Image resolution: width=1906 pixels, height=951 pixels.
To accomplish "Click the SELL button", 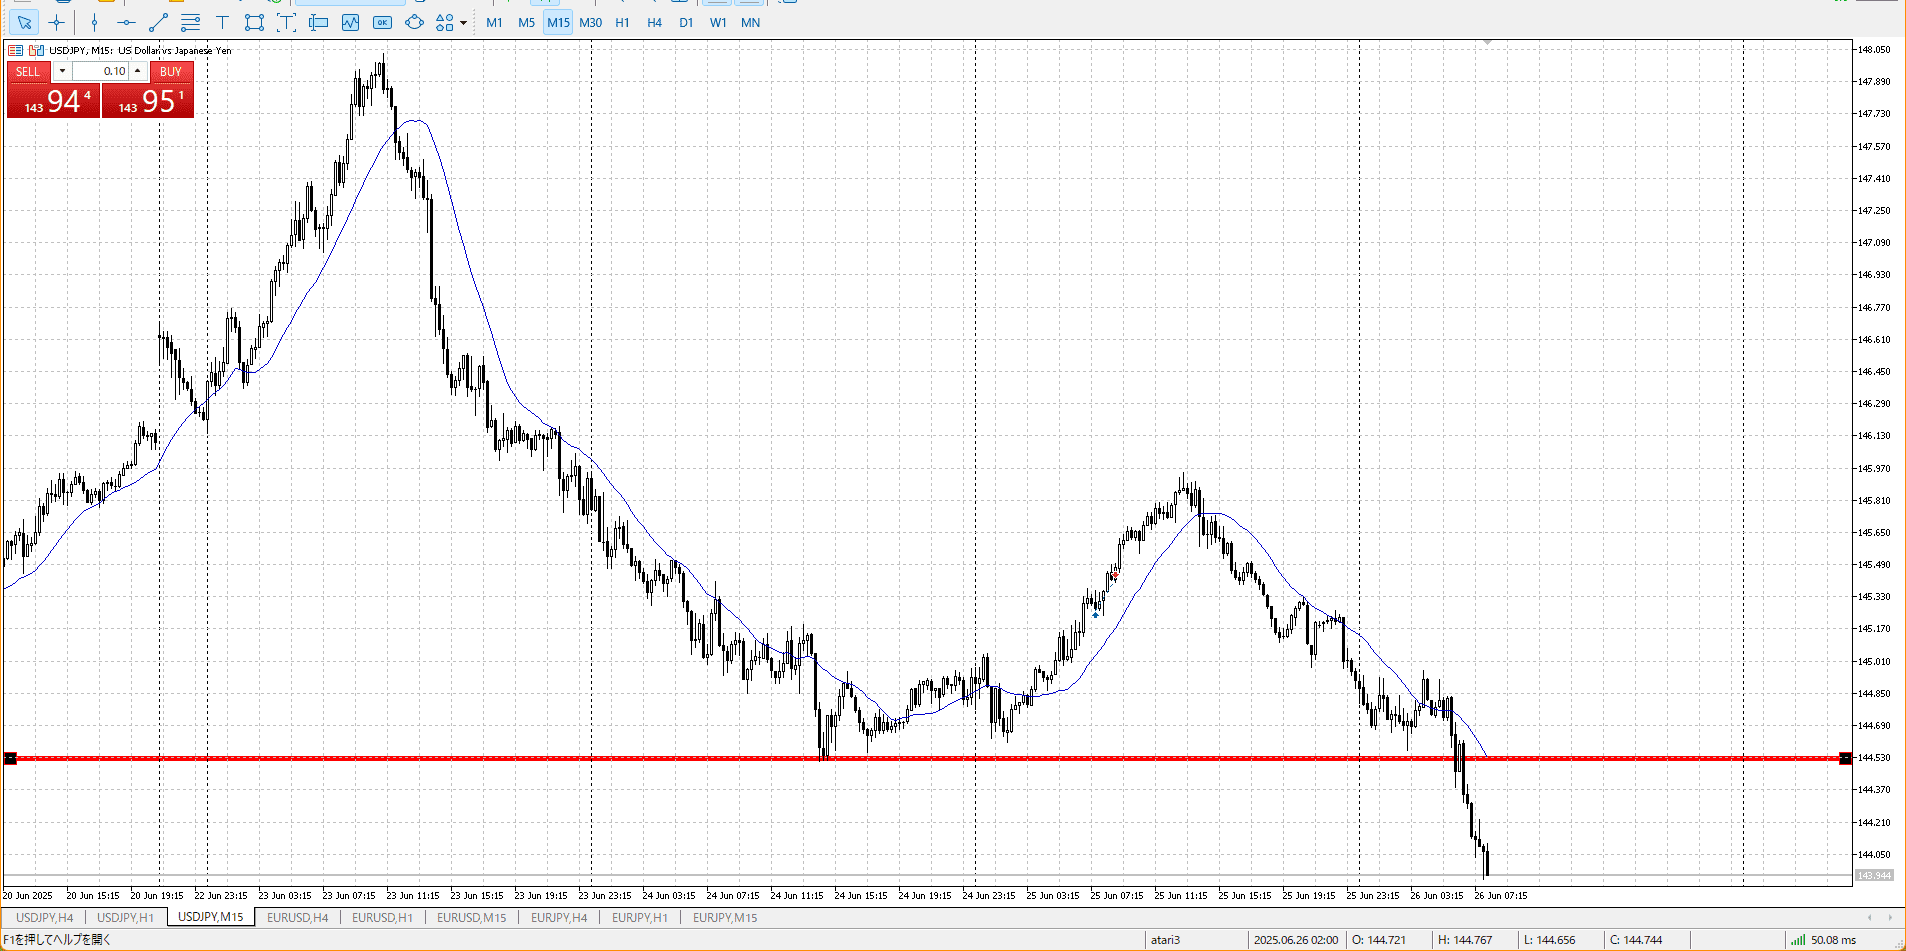I will pyautogui.click(x=28, y=71).
